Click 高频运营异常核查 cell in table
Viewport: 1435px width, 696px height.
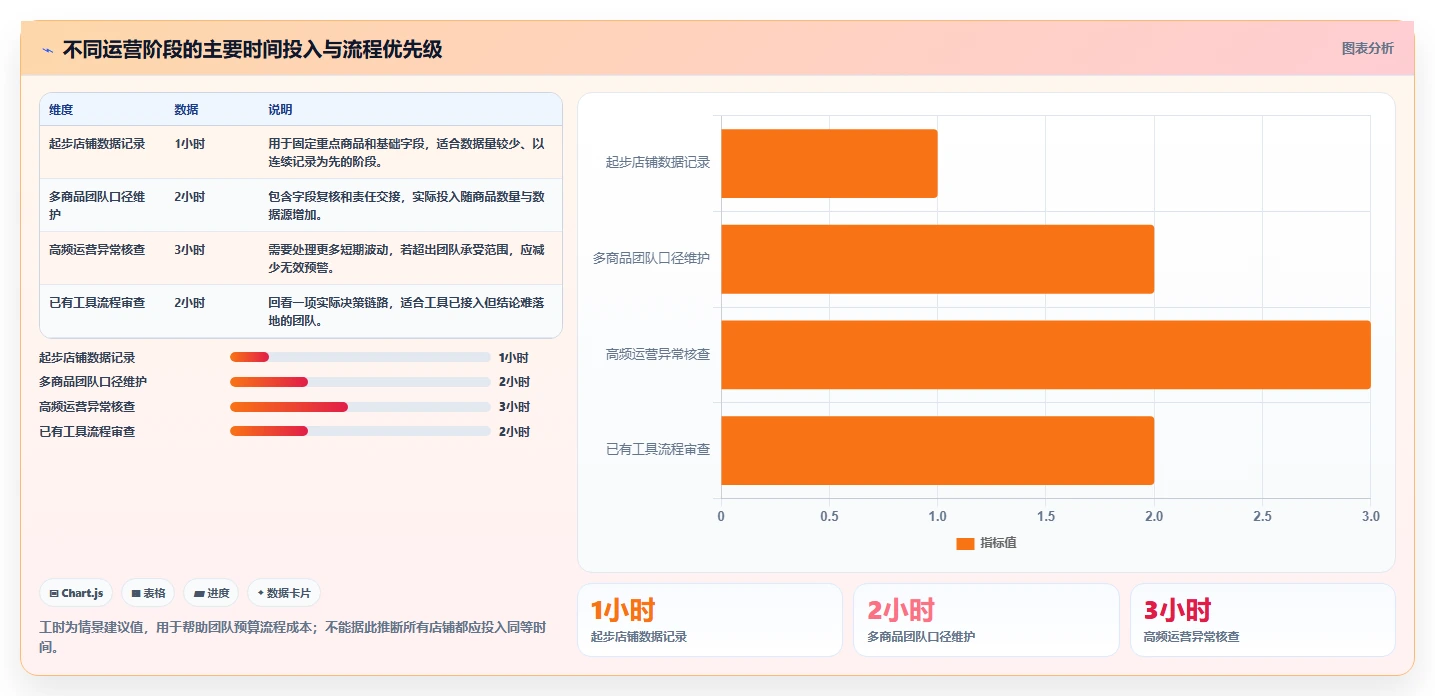pyautogui.click(x=97, y=250)
